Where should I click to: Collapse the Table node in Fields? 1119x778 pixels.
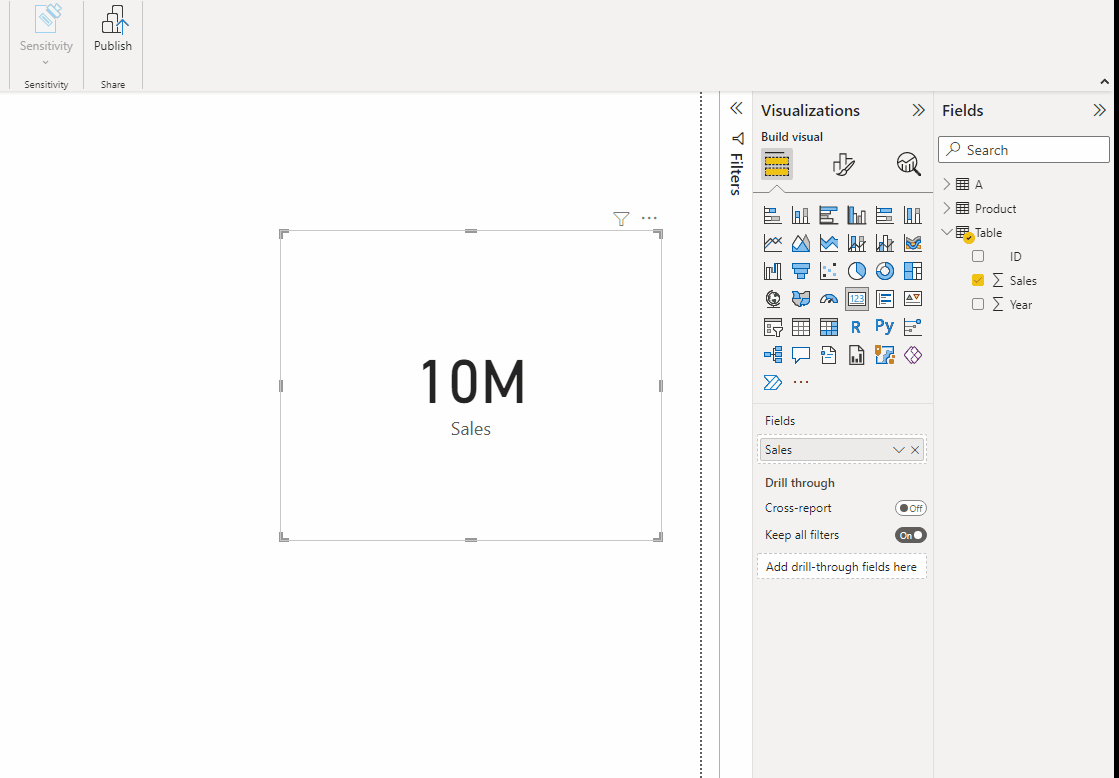[947, 232]
